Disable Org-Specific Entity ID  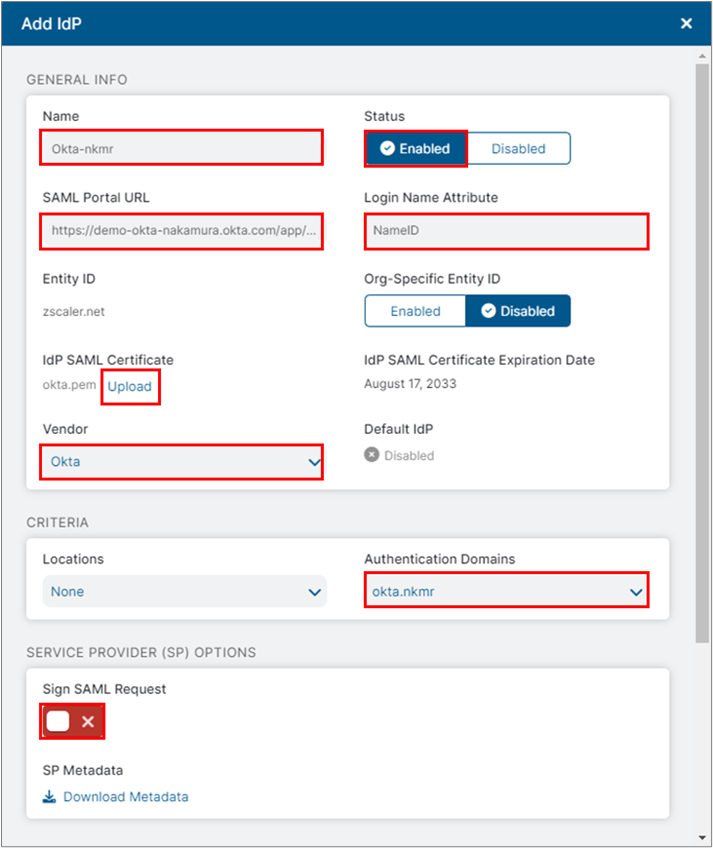click(x=518, y=311)
